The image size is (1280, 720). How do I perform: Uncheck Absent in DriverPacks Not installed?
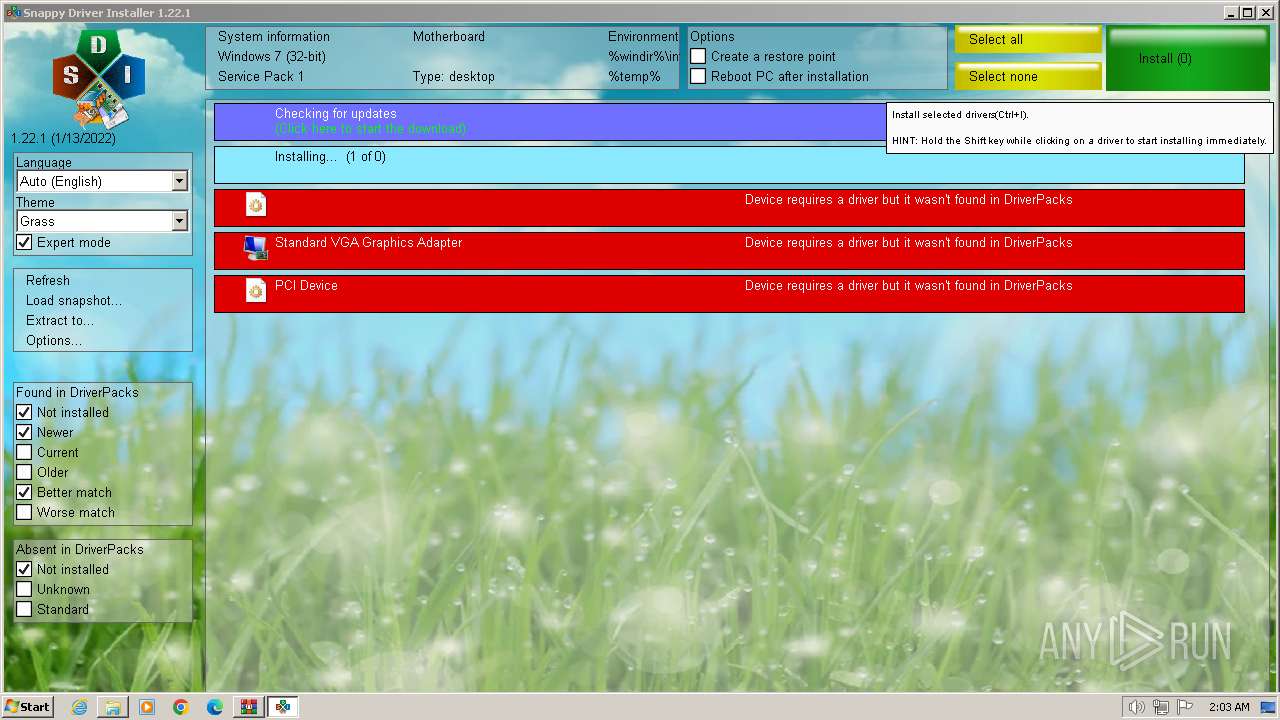pyautogui.click(x=24, y=570)
